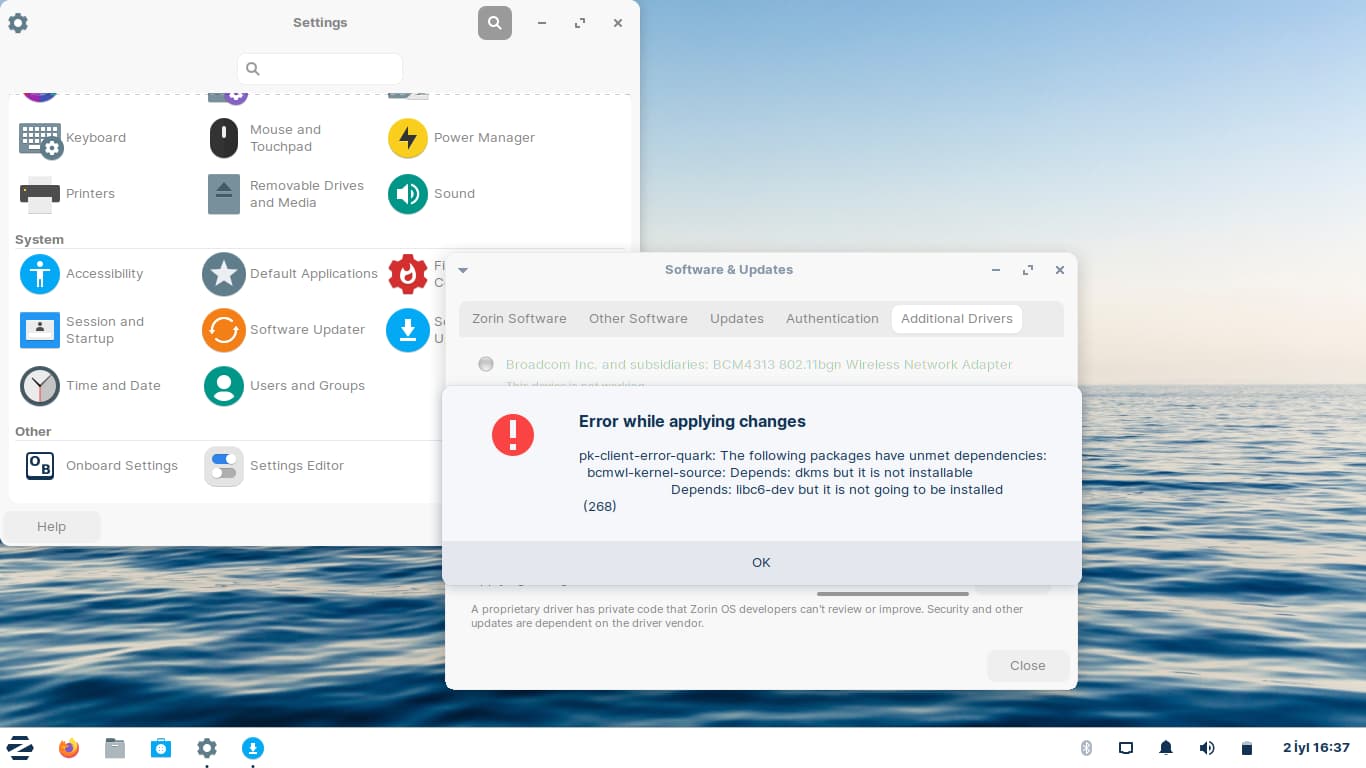Open Accessibility settings
1366x768 pixels.
click(81, 274)
